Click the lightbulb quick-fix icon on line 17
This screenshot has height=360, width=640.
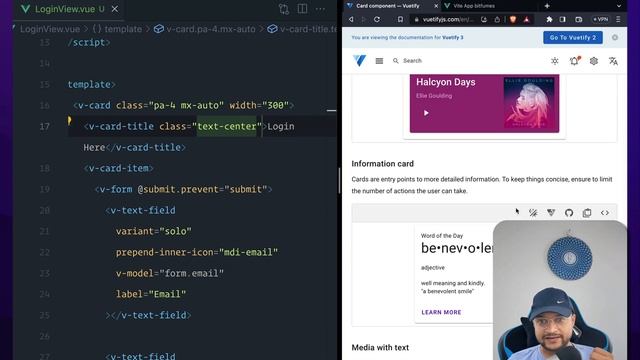69,120
